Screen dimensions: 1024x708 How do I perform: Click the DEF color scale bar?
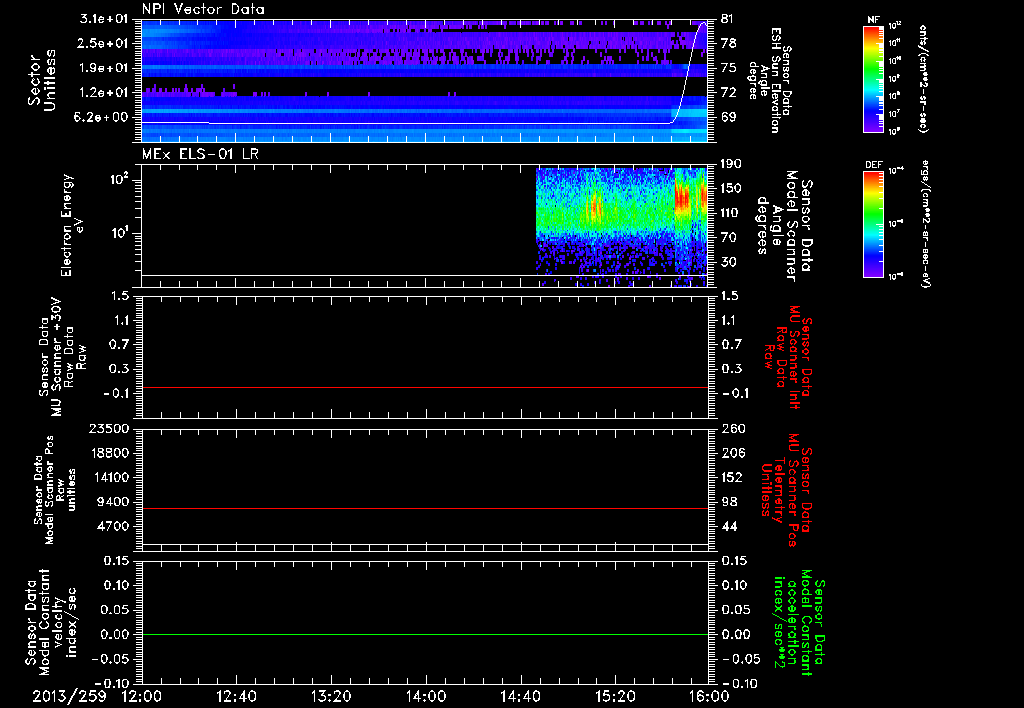coord(874,223)
